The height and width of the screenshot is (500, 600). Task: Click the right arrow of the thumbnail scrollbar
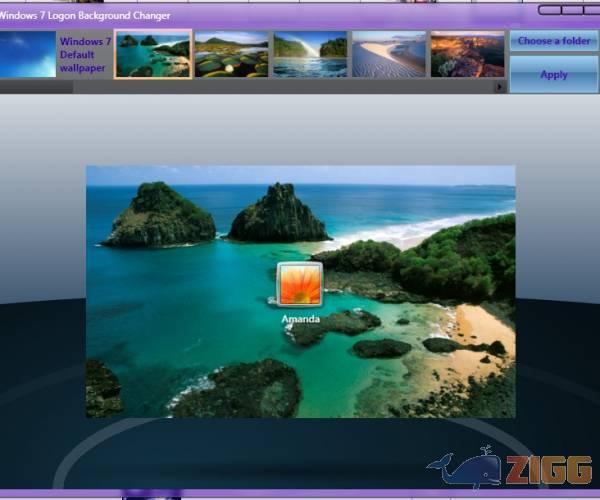(500, 87)
